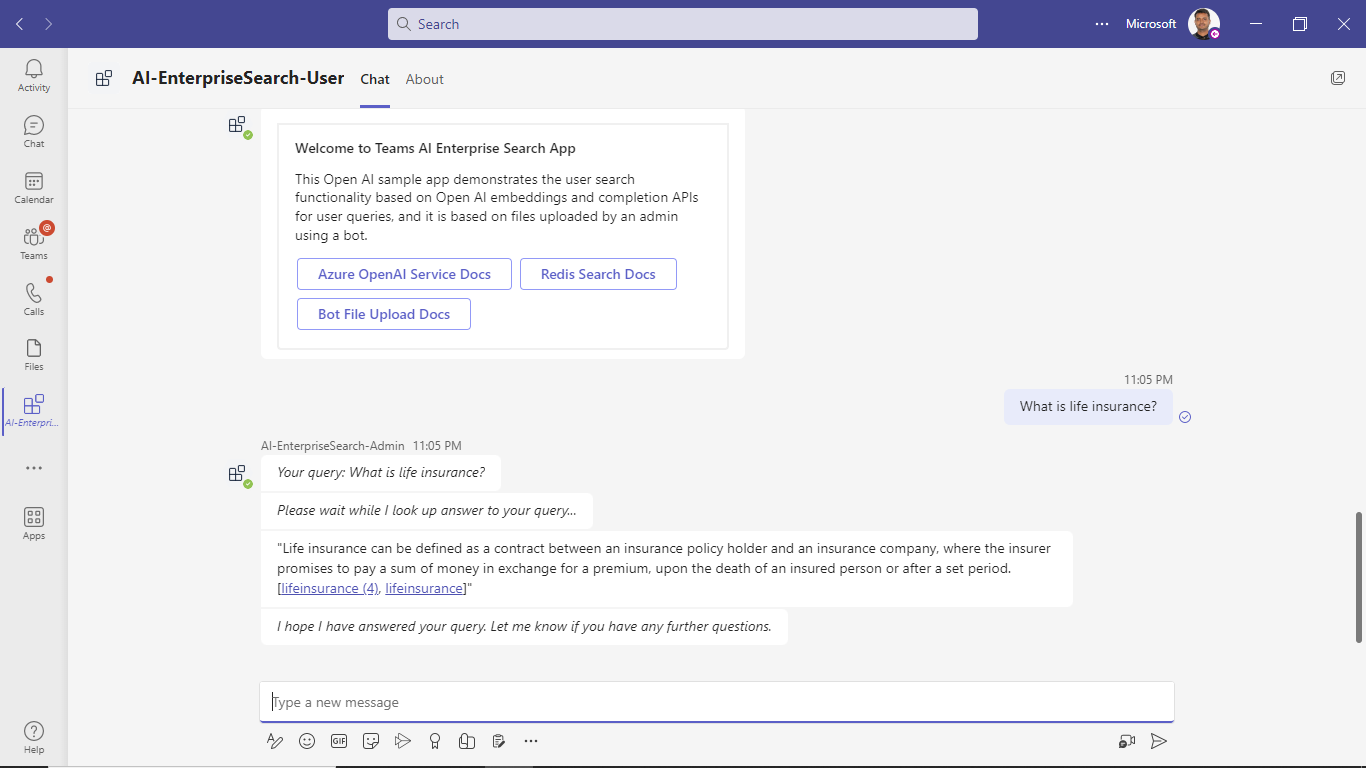The width and height of the screenshot is (1366, 768).
Task: Click the AI-EnterpriseSearch-User chat title
Action: coord(238,78)
